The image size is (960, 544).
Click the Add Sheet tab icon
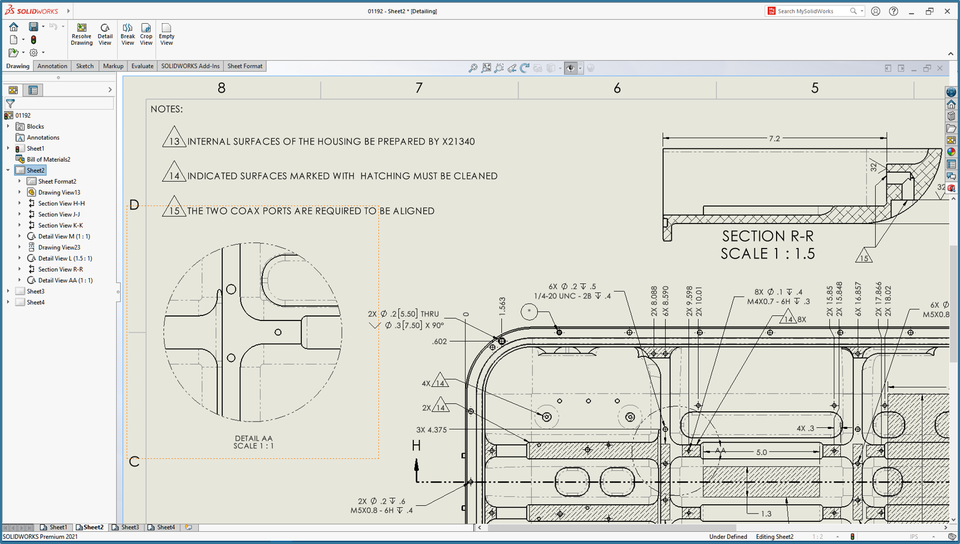189,527
